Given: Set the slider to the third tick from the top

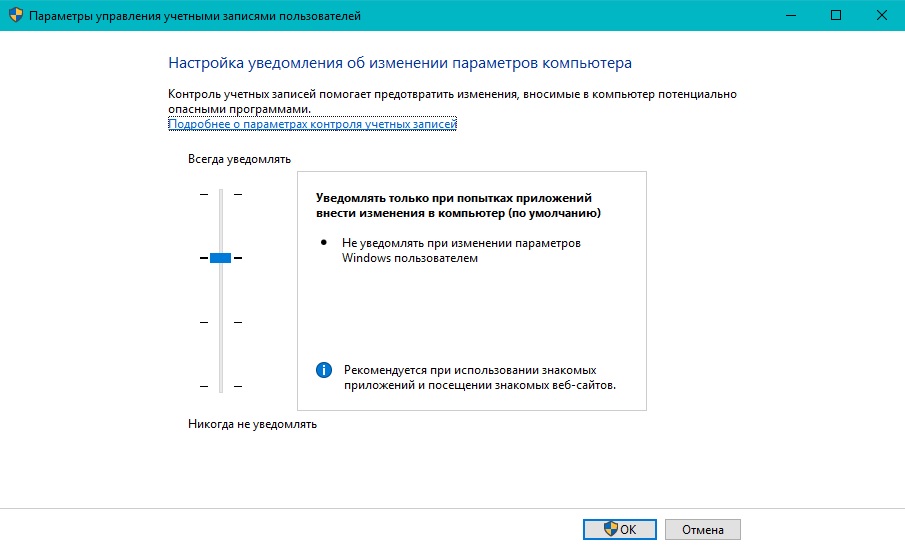Looking at the screenshot, I should tap(221, 322).
